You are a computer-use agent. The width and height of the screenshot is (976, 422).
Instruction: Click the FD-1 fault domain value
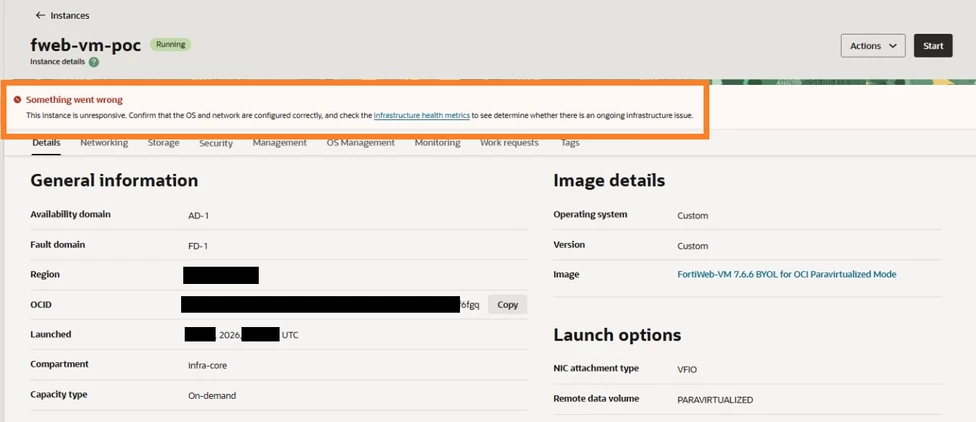[x=198, y=246]
